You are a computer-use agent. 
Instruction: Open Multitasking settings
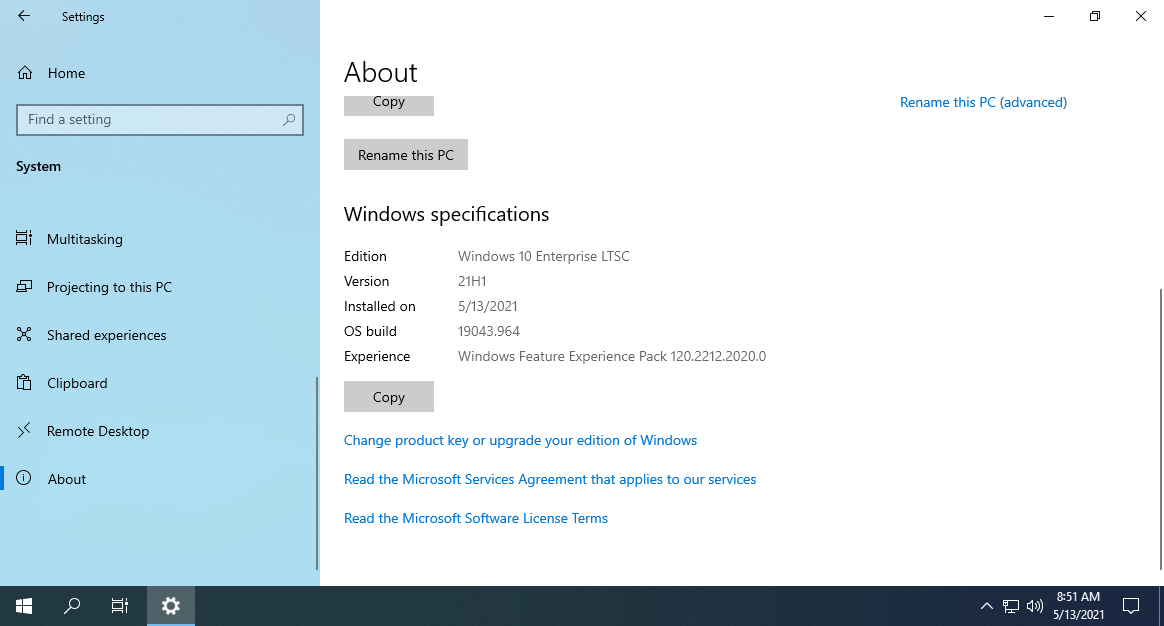(85, 239)
